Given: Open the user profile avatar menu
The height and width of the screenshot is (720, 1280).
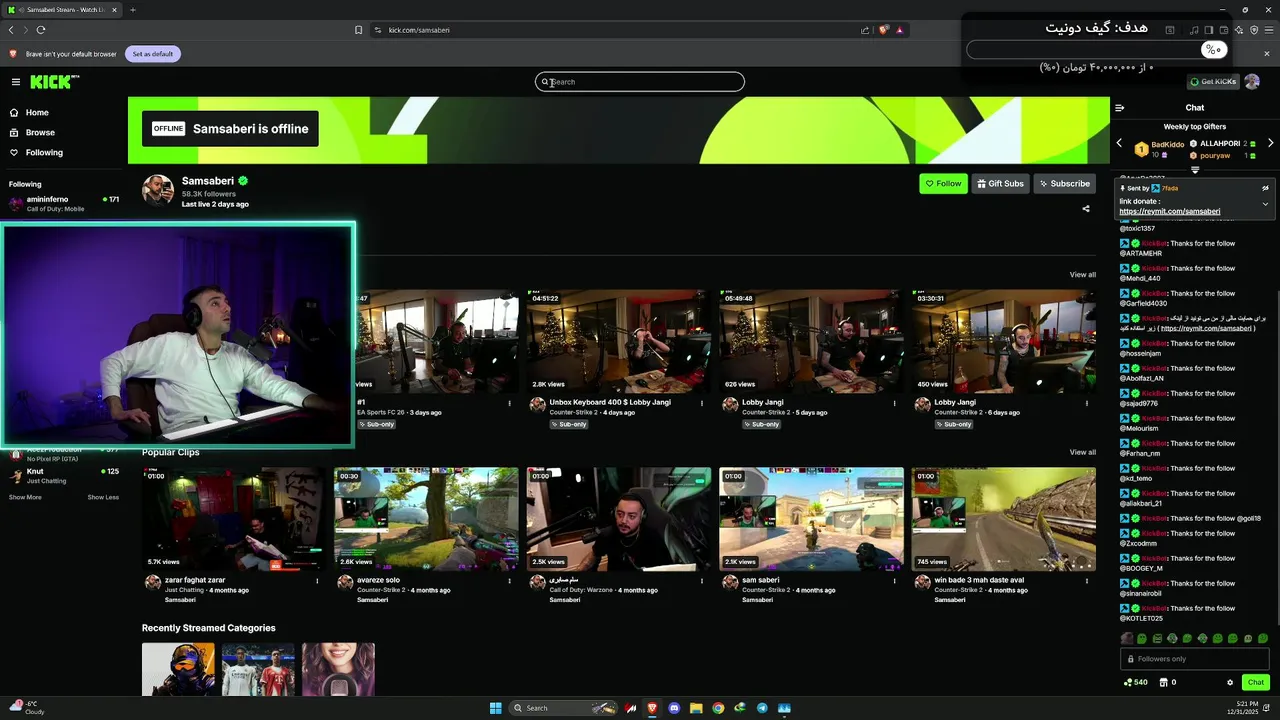Looking at the screenshot, I should tap(1252, 82).
